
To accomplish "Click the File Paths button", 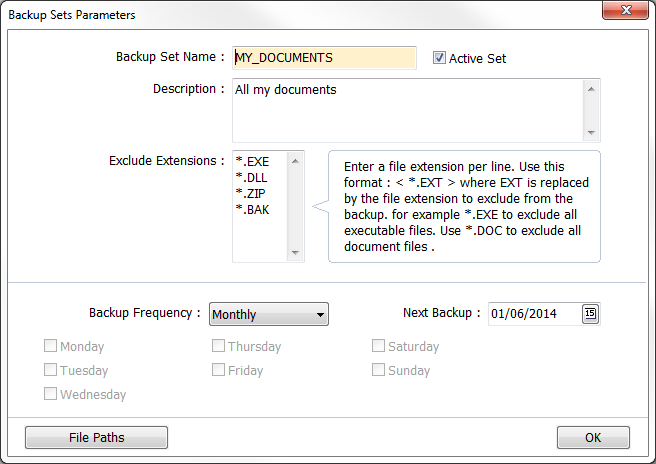I will coord(96,438).
